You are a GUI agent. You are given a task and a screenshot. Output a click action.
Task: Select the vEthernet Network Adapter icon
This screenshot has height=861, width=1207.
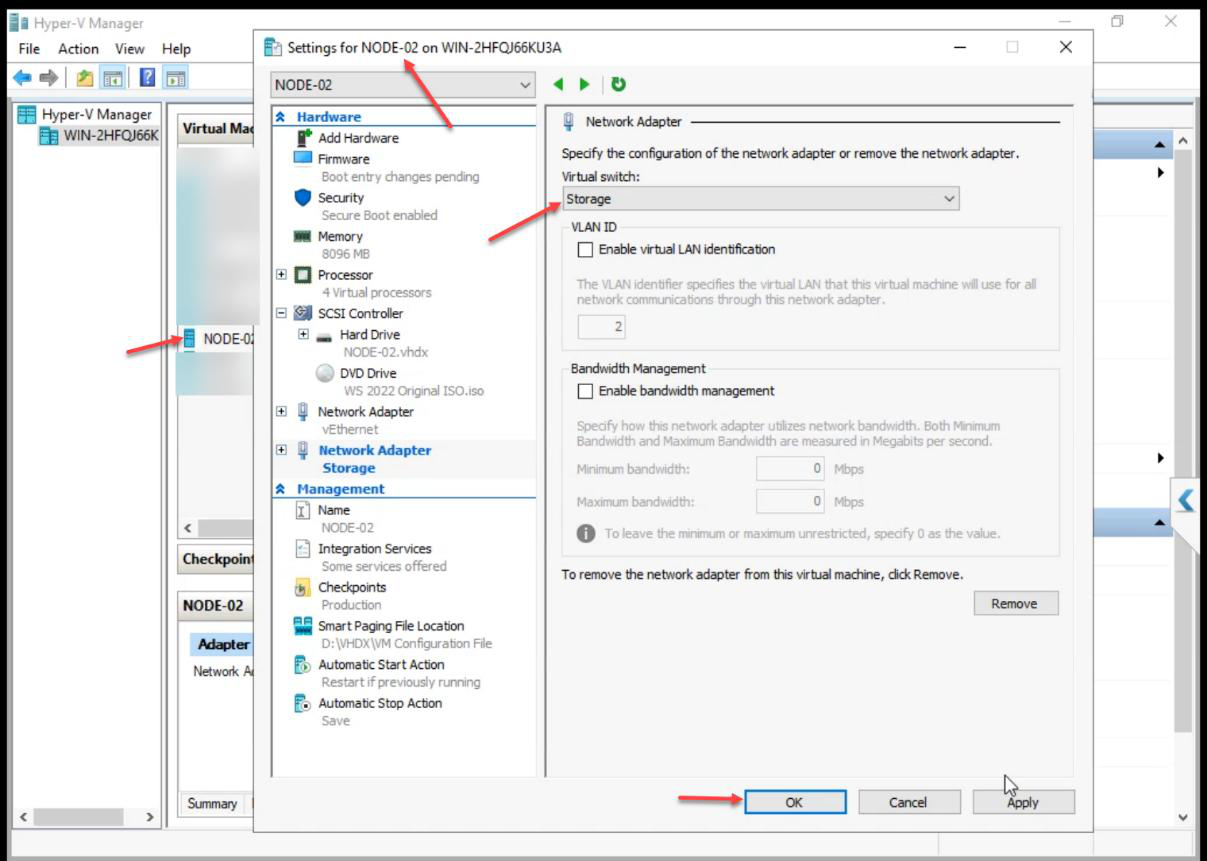click(x=303, y=411)
